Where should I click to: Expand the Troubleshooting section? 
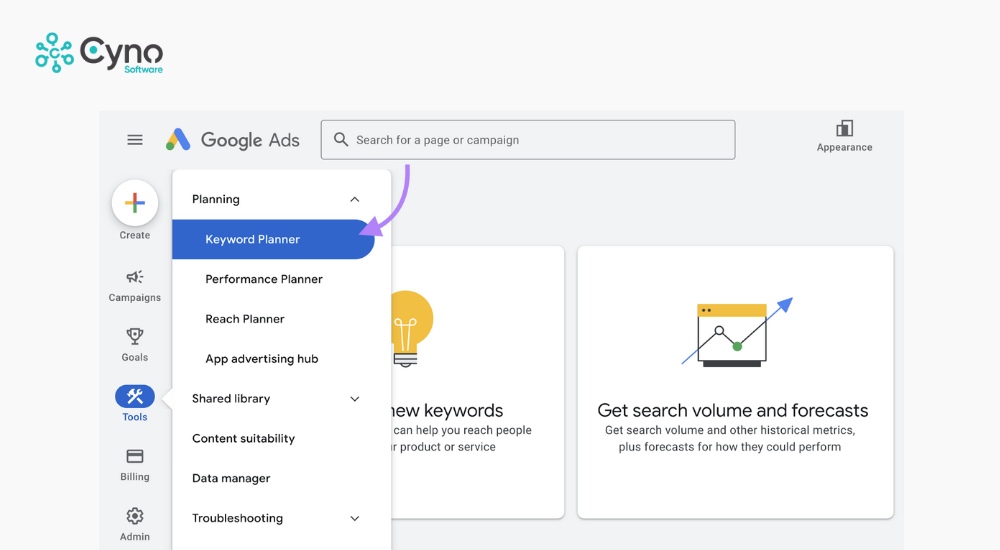point(354,519)
